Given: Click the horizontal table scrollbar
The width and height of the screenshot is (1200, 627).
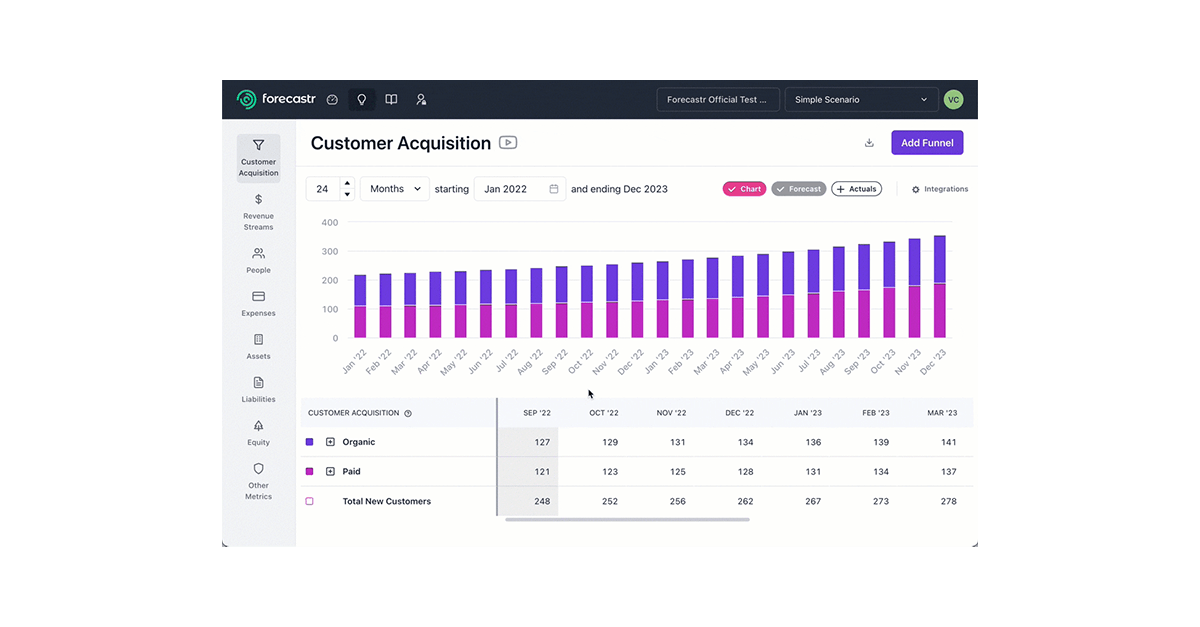Looking at the screenshot, I should click(627, 520).
